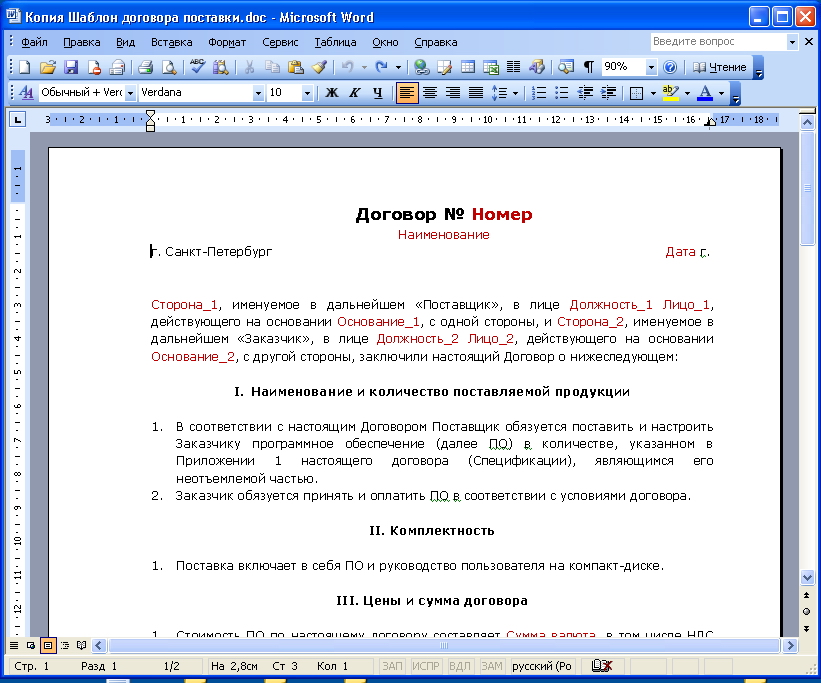
Task: Click the horizontal scrollbar right arrow
Action: point(791,645)
